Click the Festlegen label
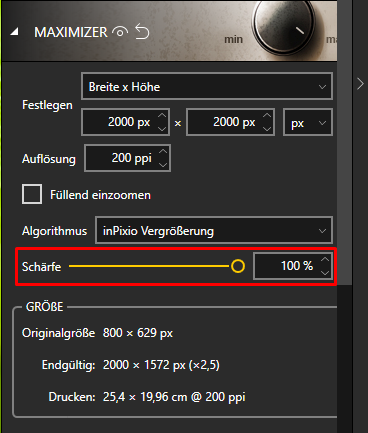Screen dimensions: 368x433 tap(47, 105)
